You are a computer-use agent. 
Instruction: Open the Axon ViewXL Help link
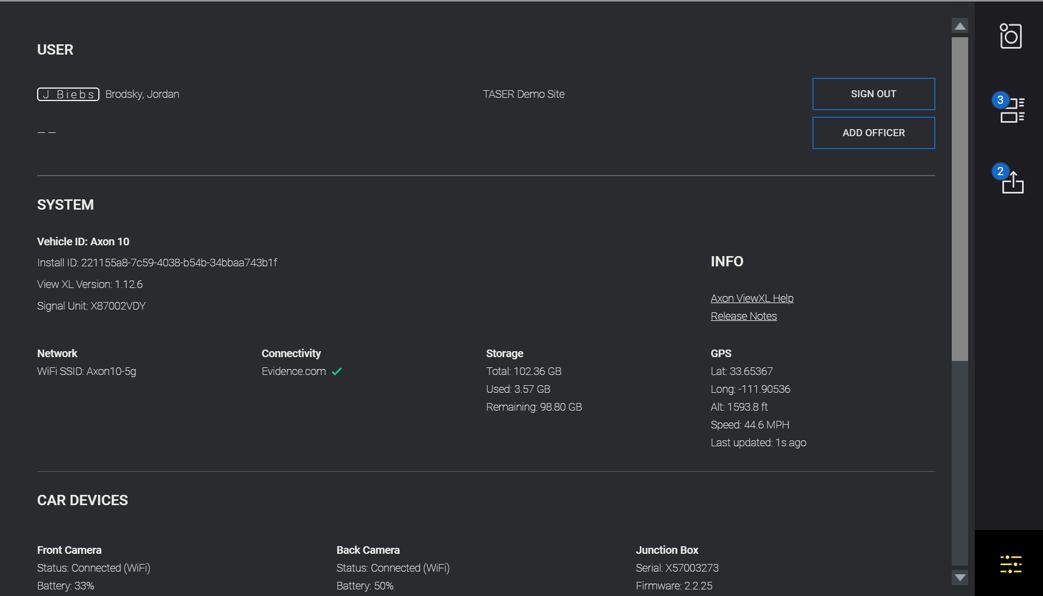(x=751, y=297)
